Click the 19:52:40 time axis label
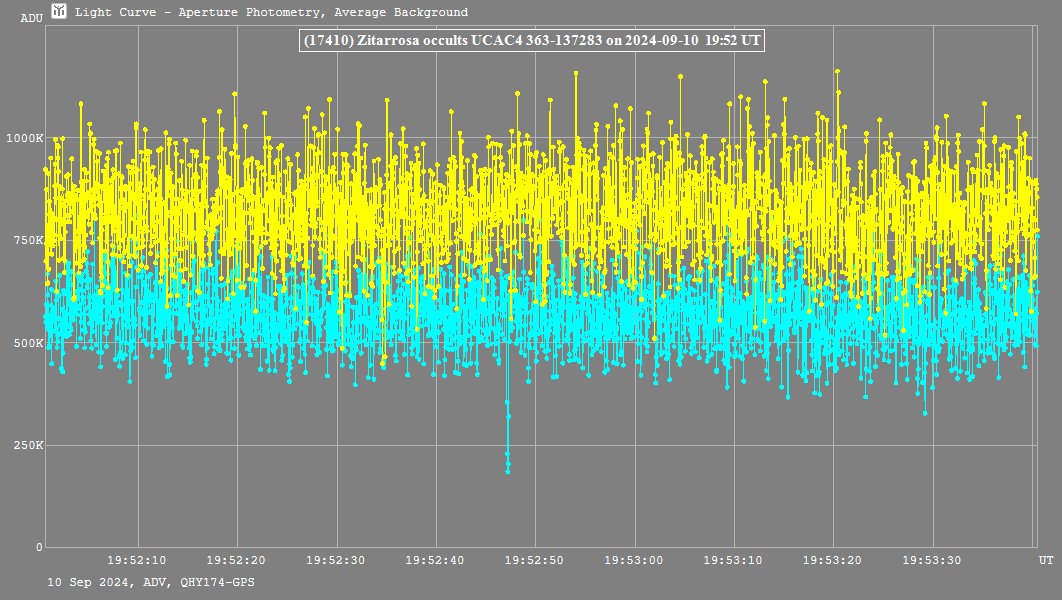Screen dimensions: 1062x600 pyautogui.click(x=435, y=559)
